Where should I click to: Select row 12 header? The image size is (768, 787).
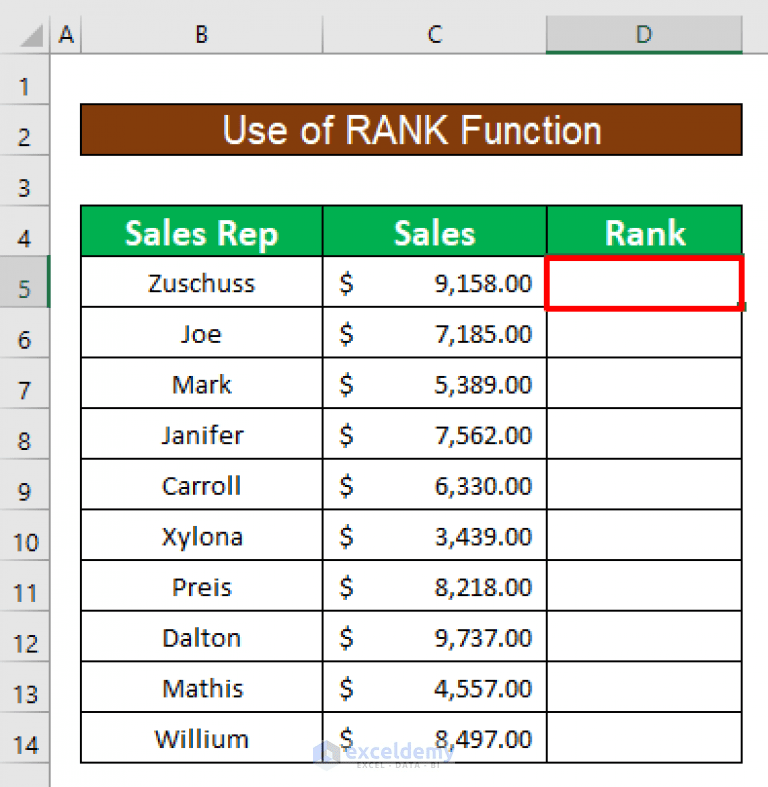(x=25, y=637)
